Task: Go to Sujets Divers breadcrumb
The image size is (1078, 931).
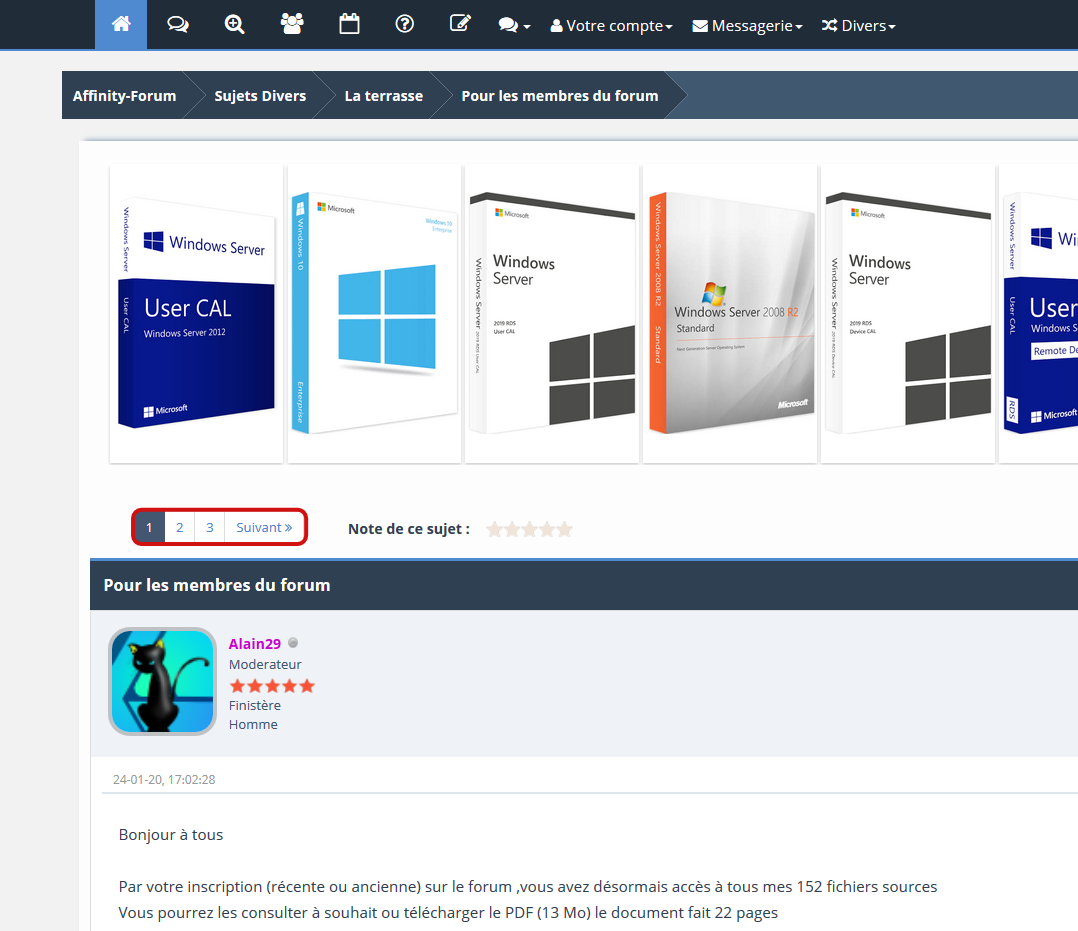Action: tap(260, 96)
